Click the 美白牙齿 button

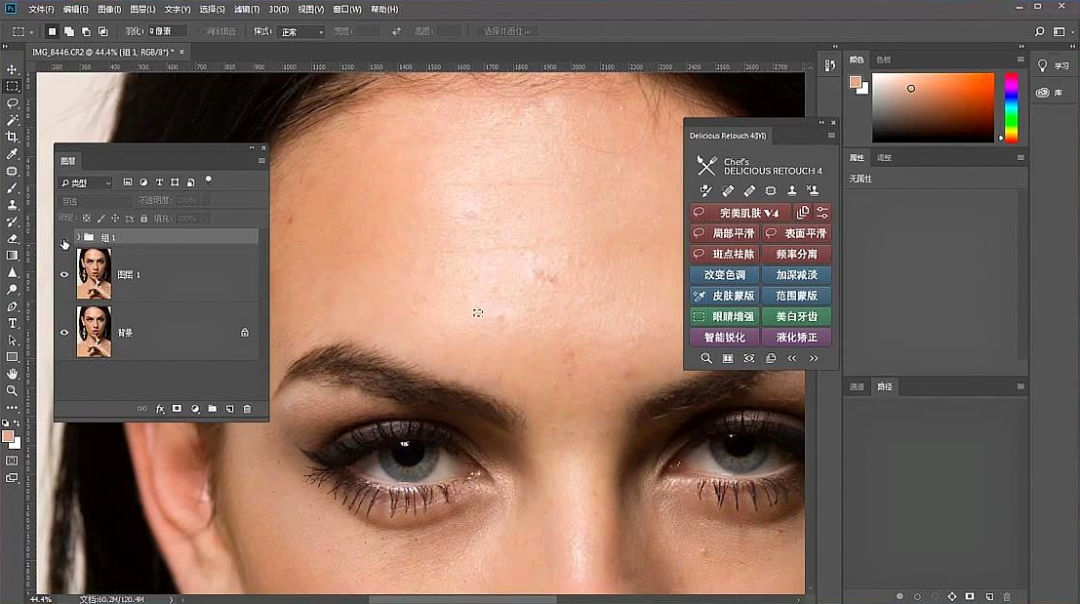click(796, 317)
